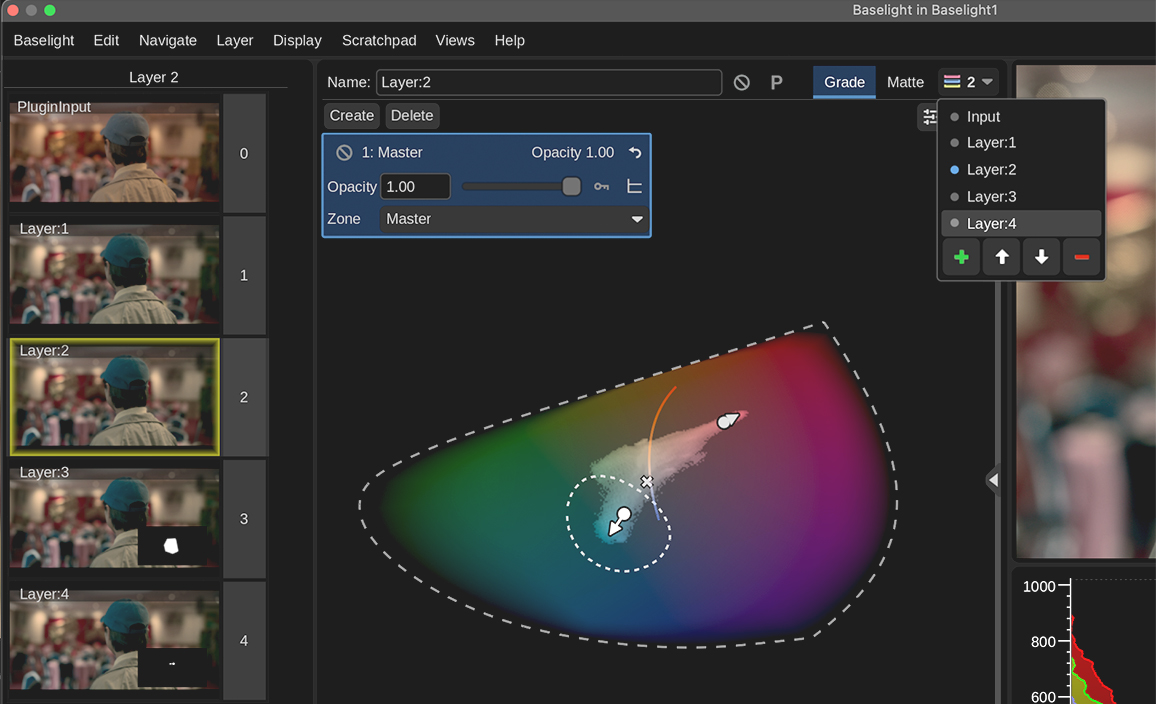Select the Input radio button in the layer list
This screenshot has width=1156, height=704.
pos(956,116)
